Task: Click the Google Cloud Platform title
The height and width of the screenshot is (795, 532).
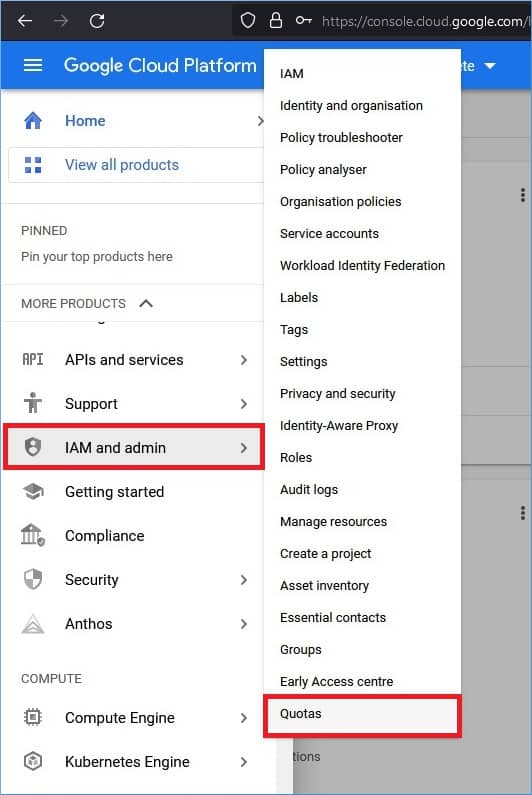Action: point(160,66)
